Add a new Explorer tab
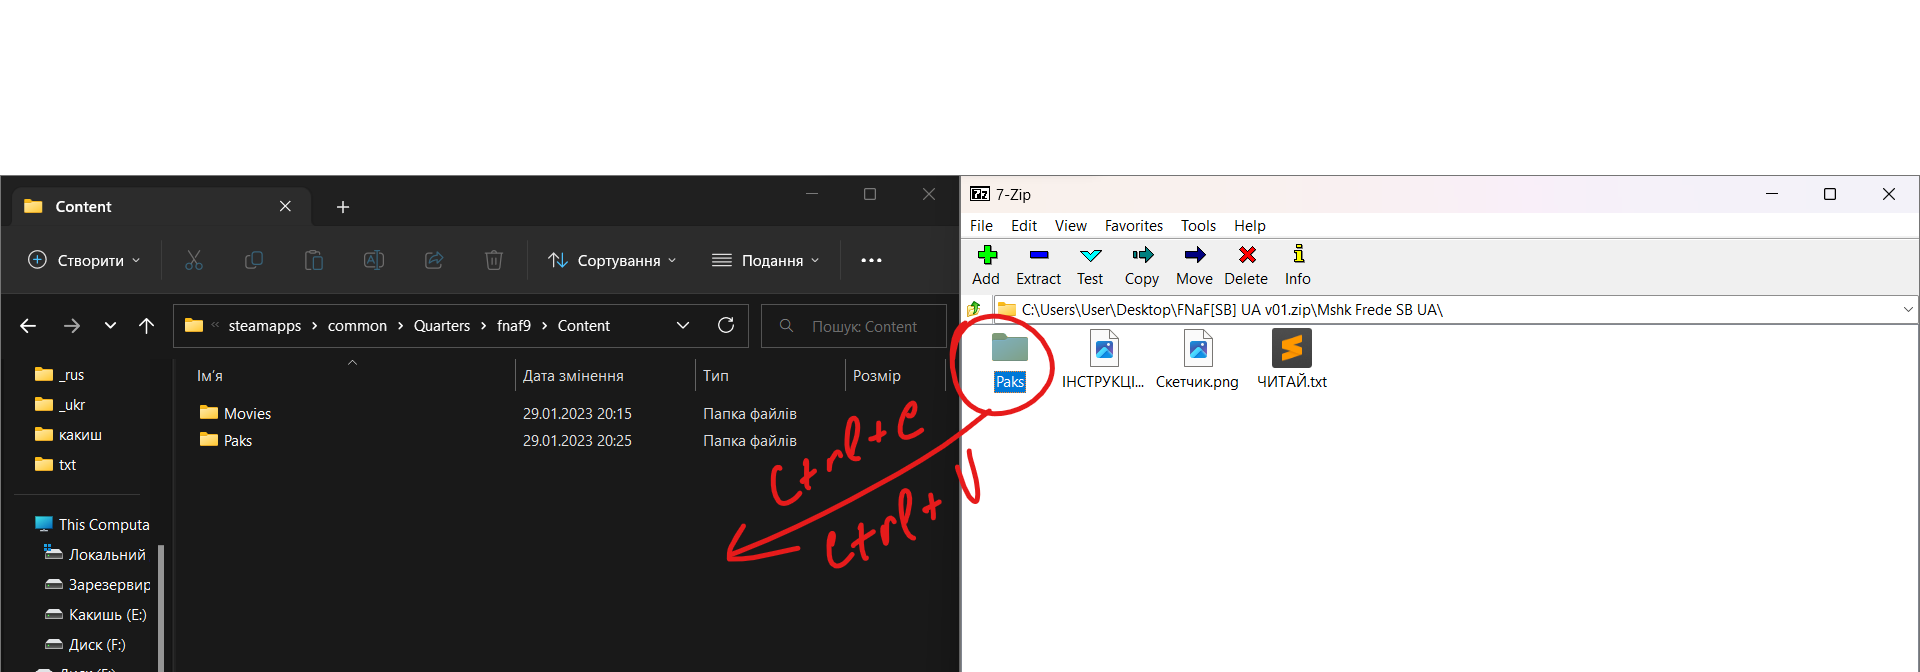This screenshot has height=672, width=1920. 343,207
